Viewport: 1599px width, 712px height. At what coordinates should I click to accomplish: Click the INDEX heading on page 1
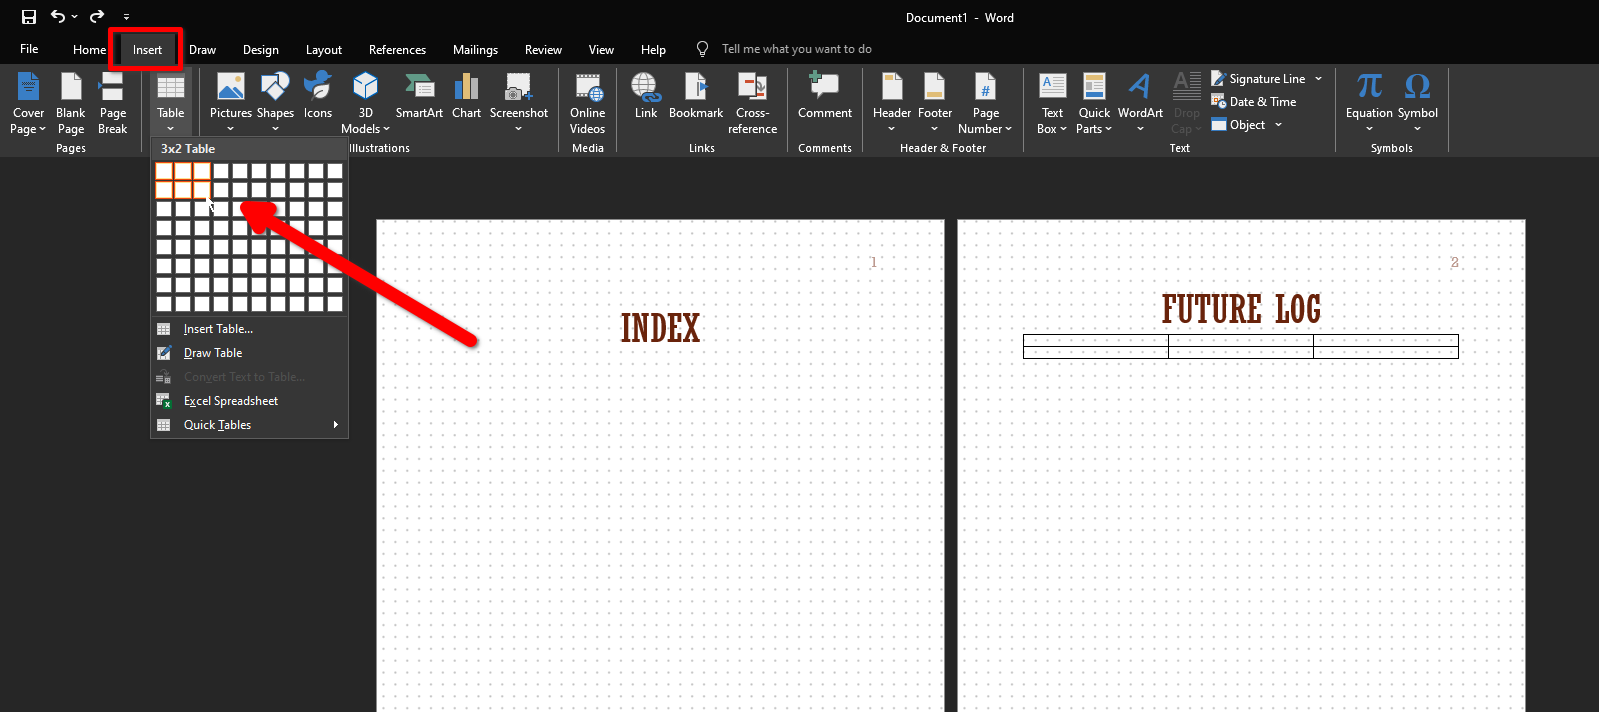point(660,328)
